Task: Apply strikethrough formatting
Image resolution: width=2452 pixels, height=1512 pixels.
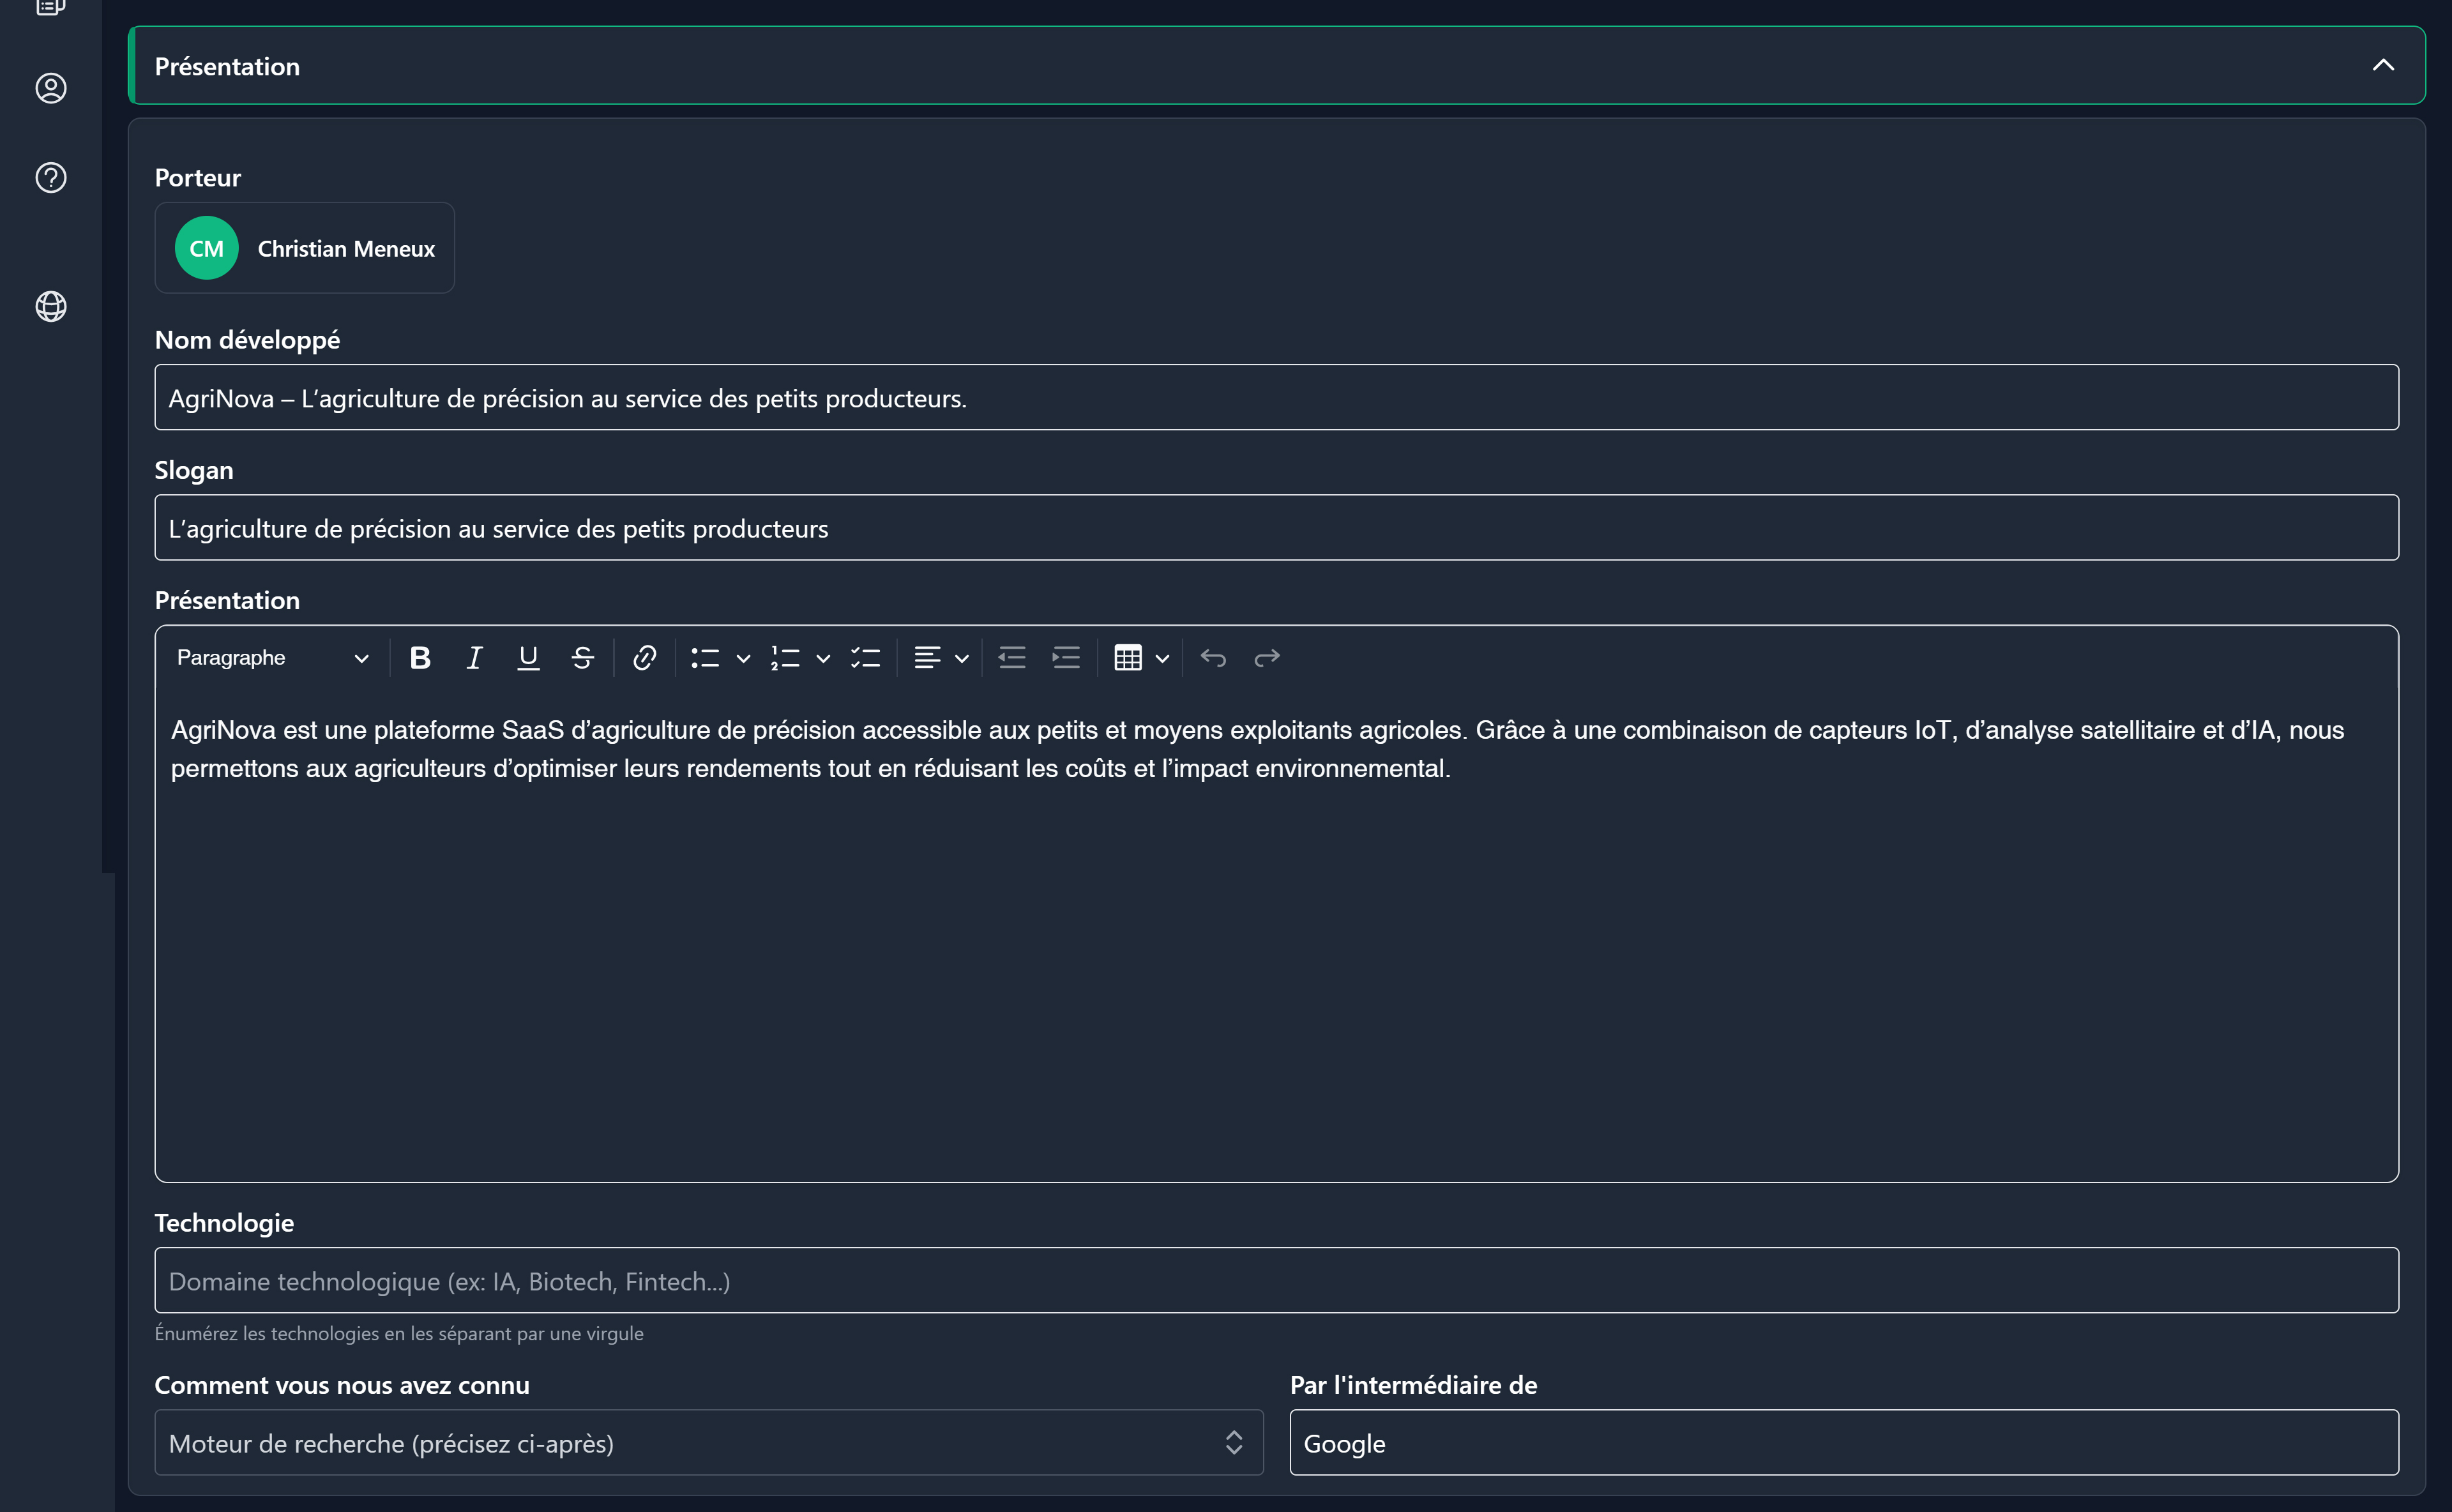Action: tap(582, 658)
